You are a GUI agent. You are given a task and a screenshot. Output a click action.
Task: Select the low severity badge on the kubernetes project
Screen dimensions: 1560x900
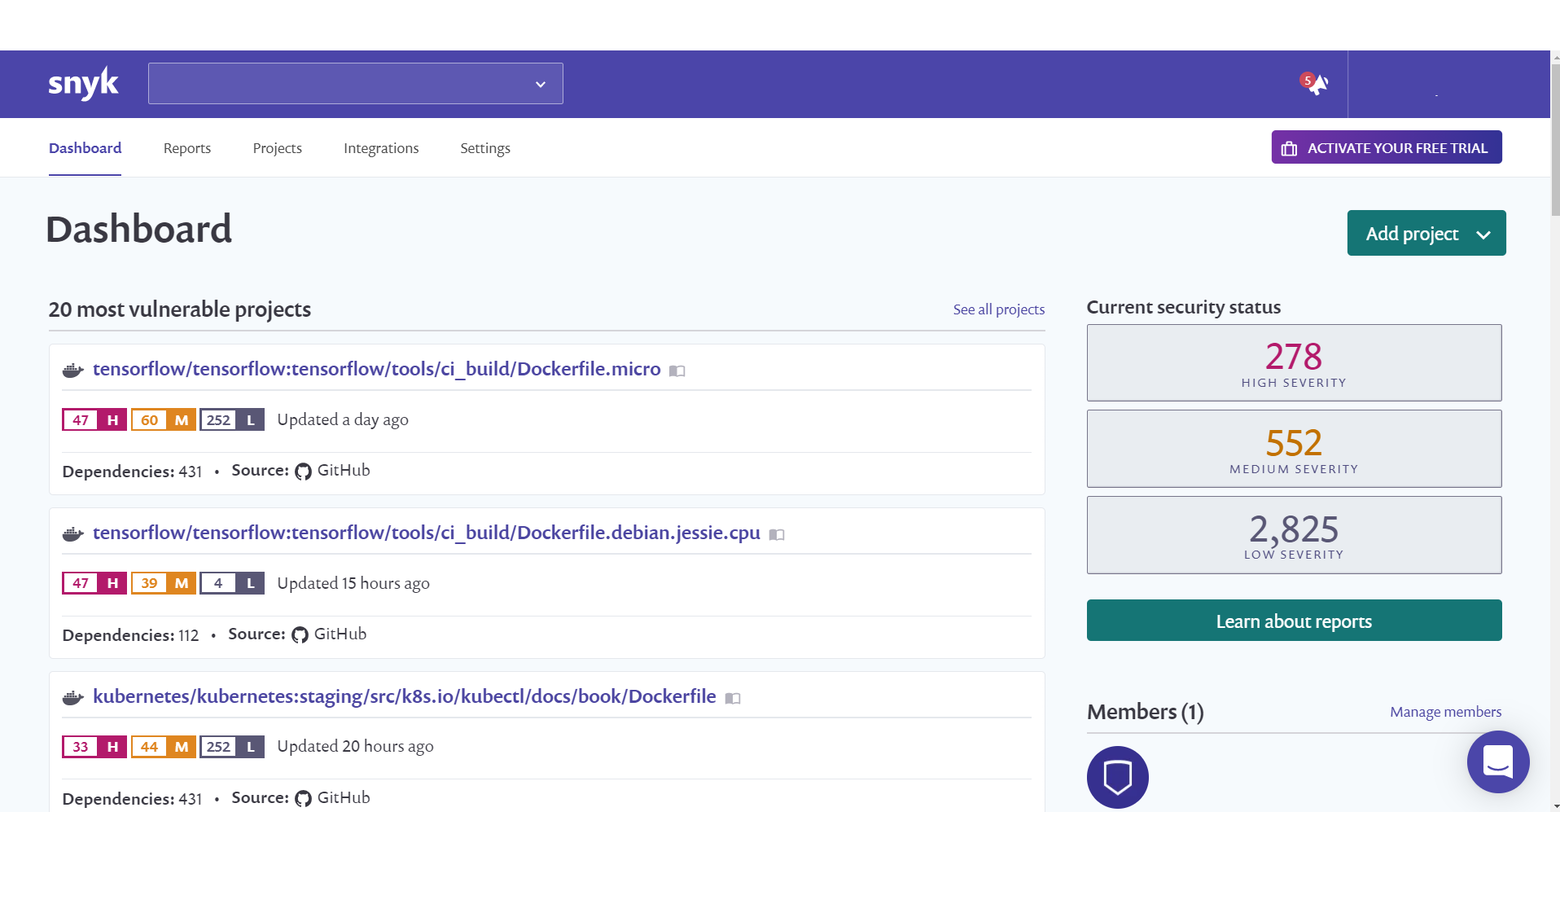click(232, 746)
